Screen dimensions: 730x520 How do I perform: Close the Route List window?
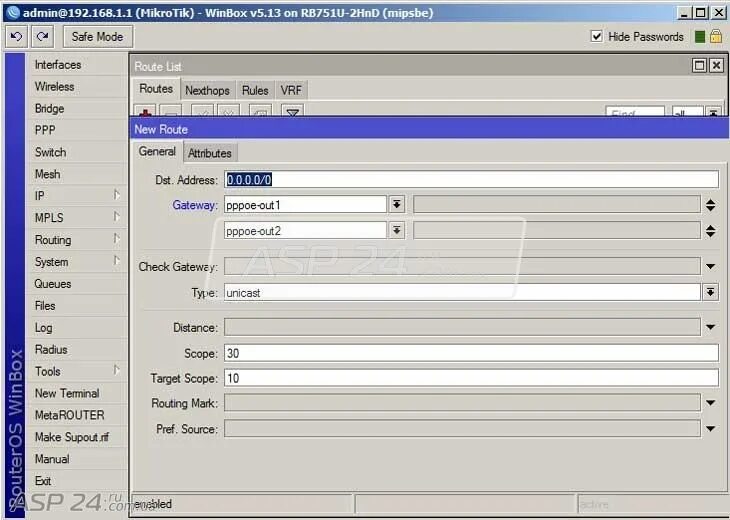tap(716, 66)
